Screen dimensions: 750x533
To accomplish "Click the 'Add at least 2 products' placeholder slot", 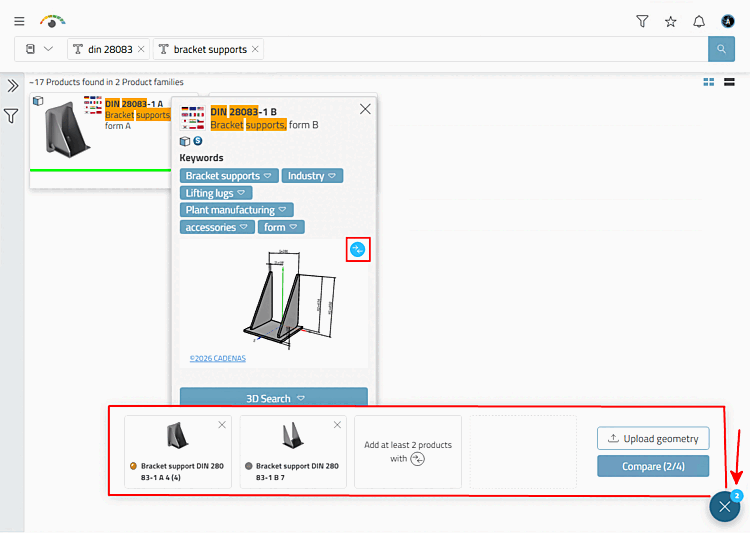I will point(408,452).
